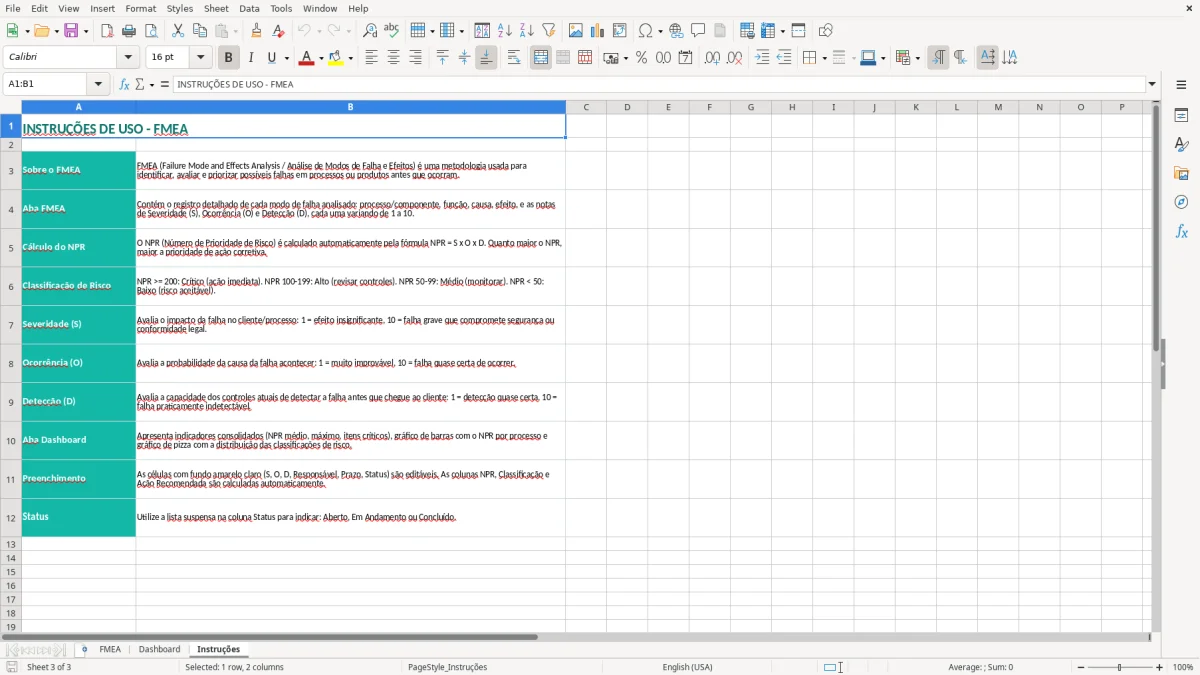1200x675 pixels.
Task: Select column B header
Action: [x=350, y=107]
